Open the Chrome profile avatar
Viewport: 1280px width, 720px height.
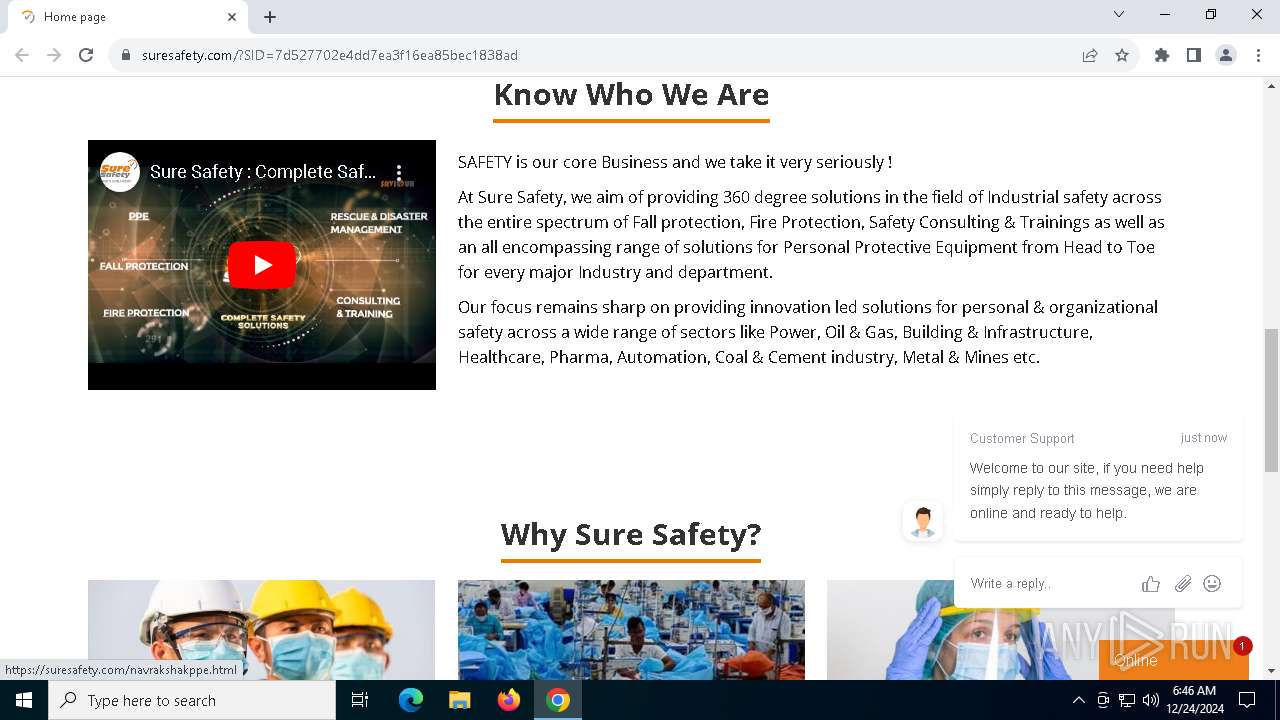tap(1226, 55)
